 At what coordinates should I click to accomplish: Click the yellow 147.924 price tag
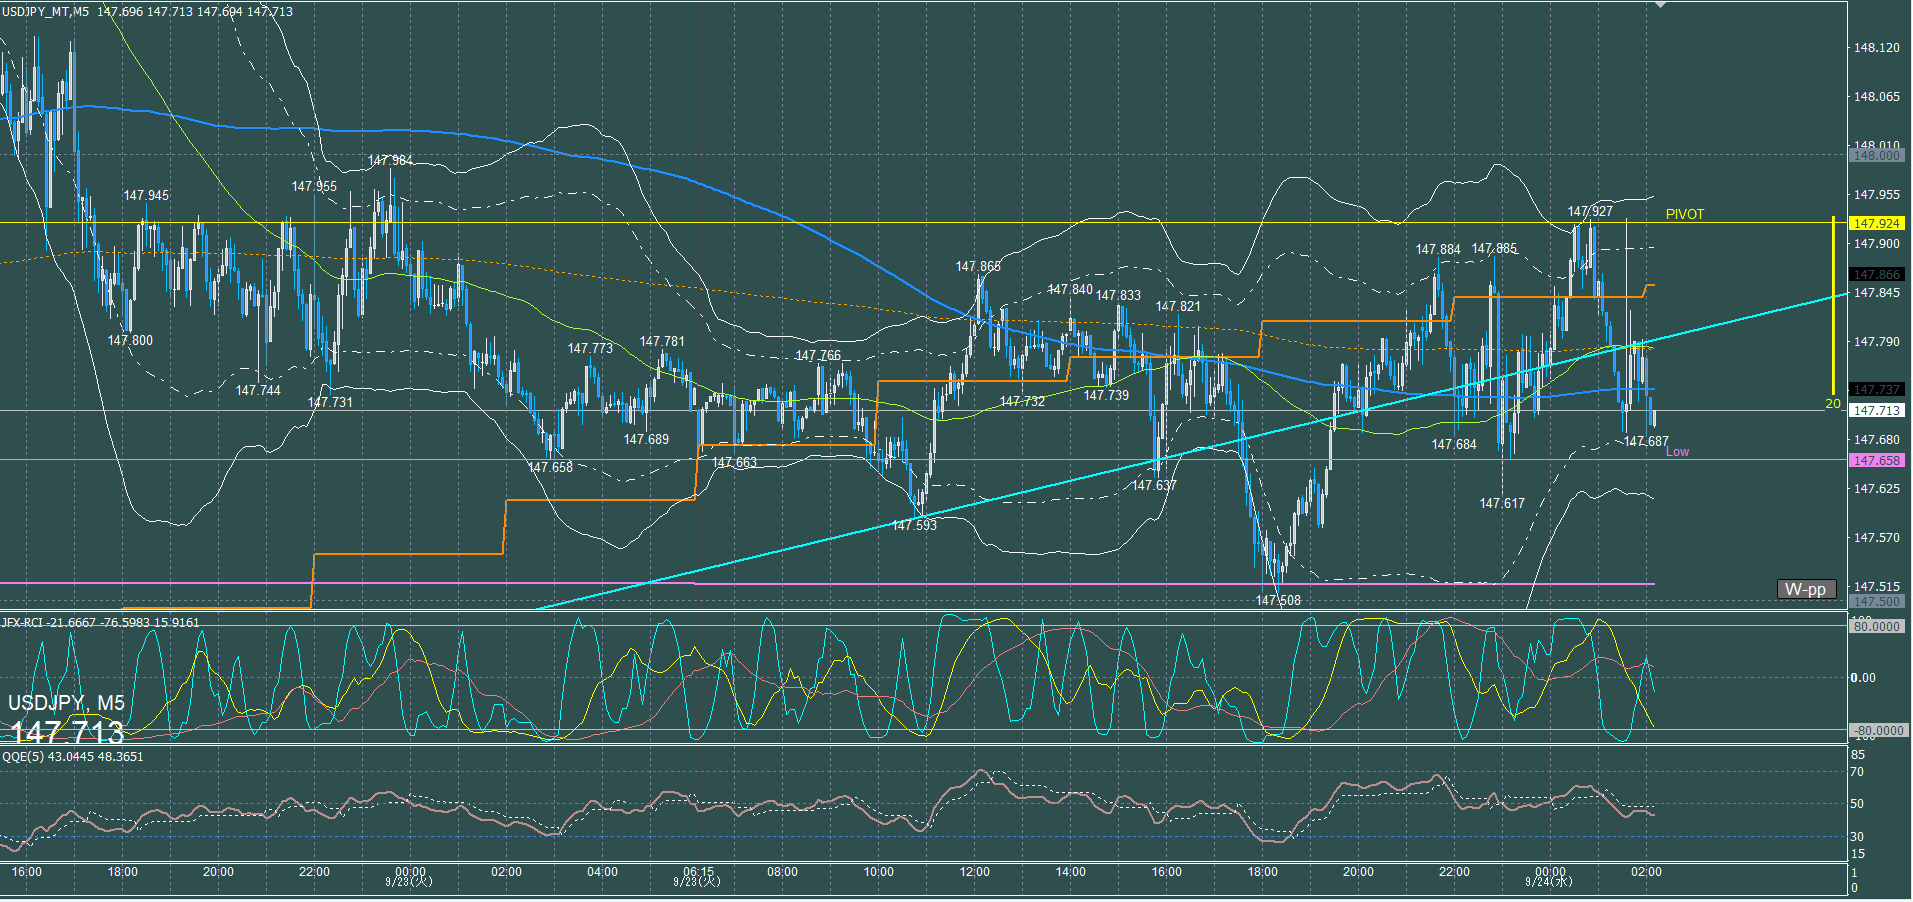[x=1876, y=223]
